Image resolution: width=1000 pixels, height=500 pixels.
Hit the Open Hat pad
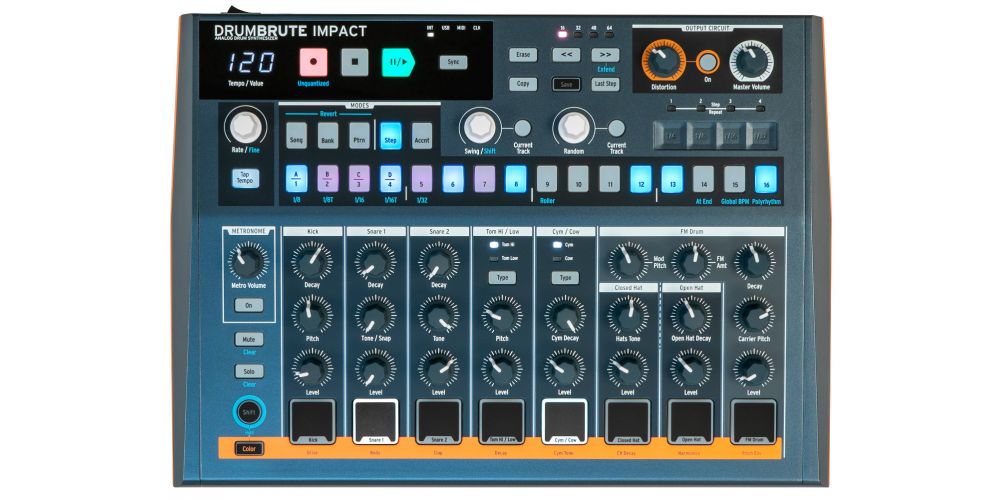click(691, 422)
